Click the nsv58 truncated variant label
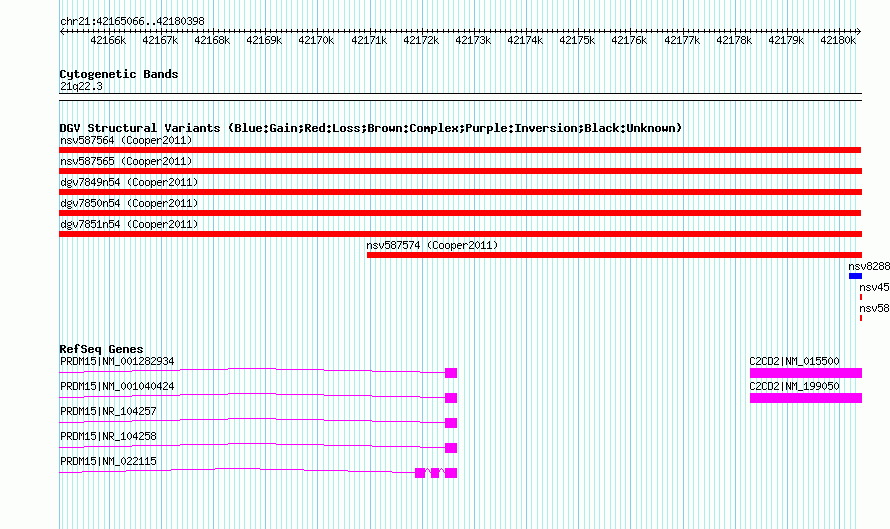Viewport: 890px width, 529px height. click(874, 308)
